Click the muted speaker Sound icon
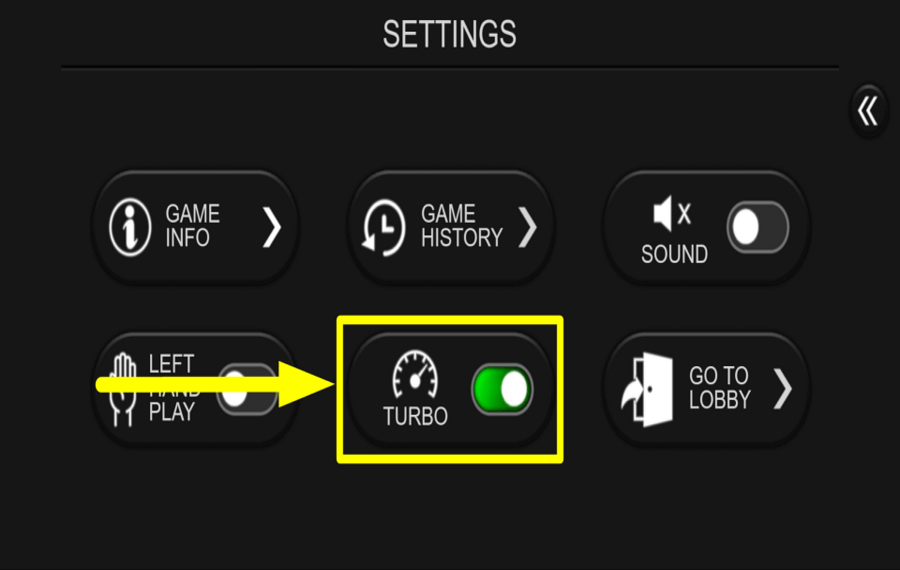 point(672,214)
